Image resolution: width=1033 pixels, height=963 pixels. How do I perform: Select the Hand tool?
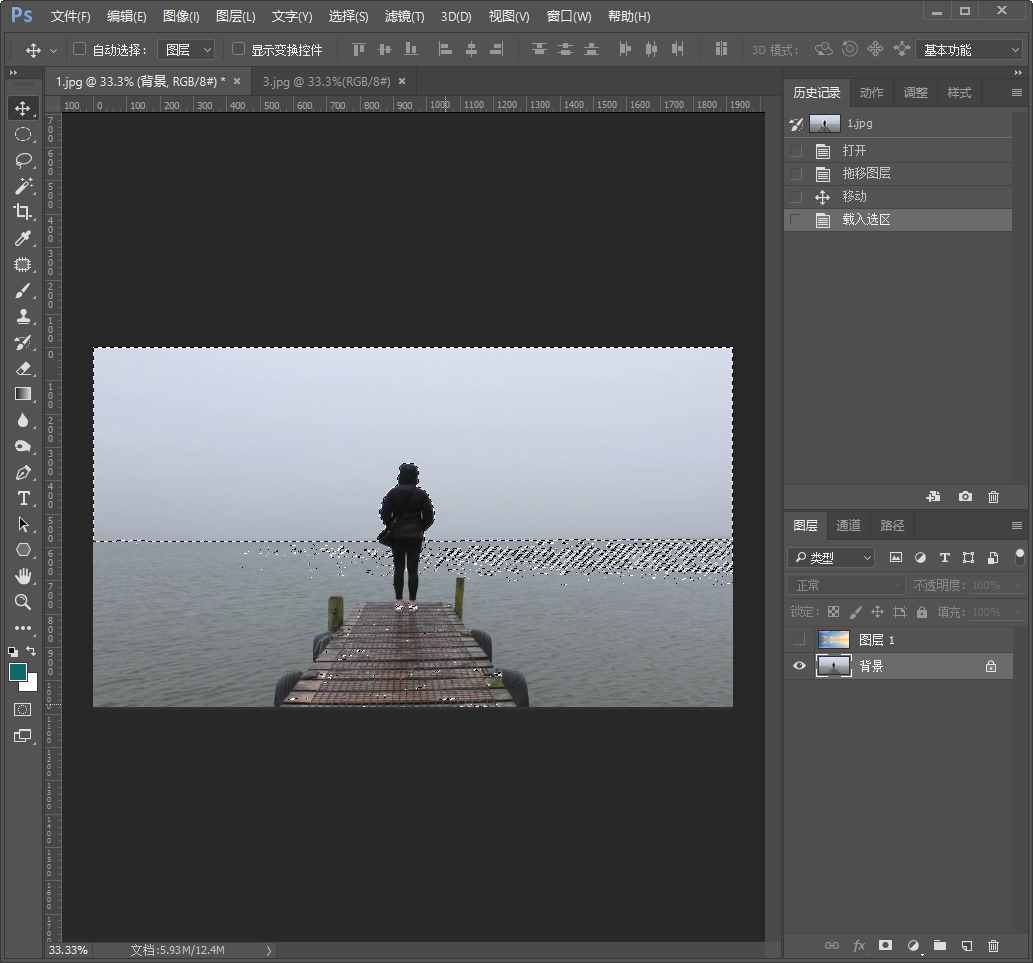tap(23, 576)
